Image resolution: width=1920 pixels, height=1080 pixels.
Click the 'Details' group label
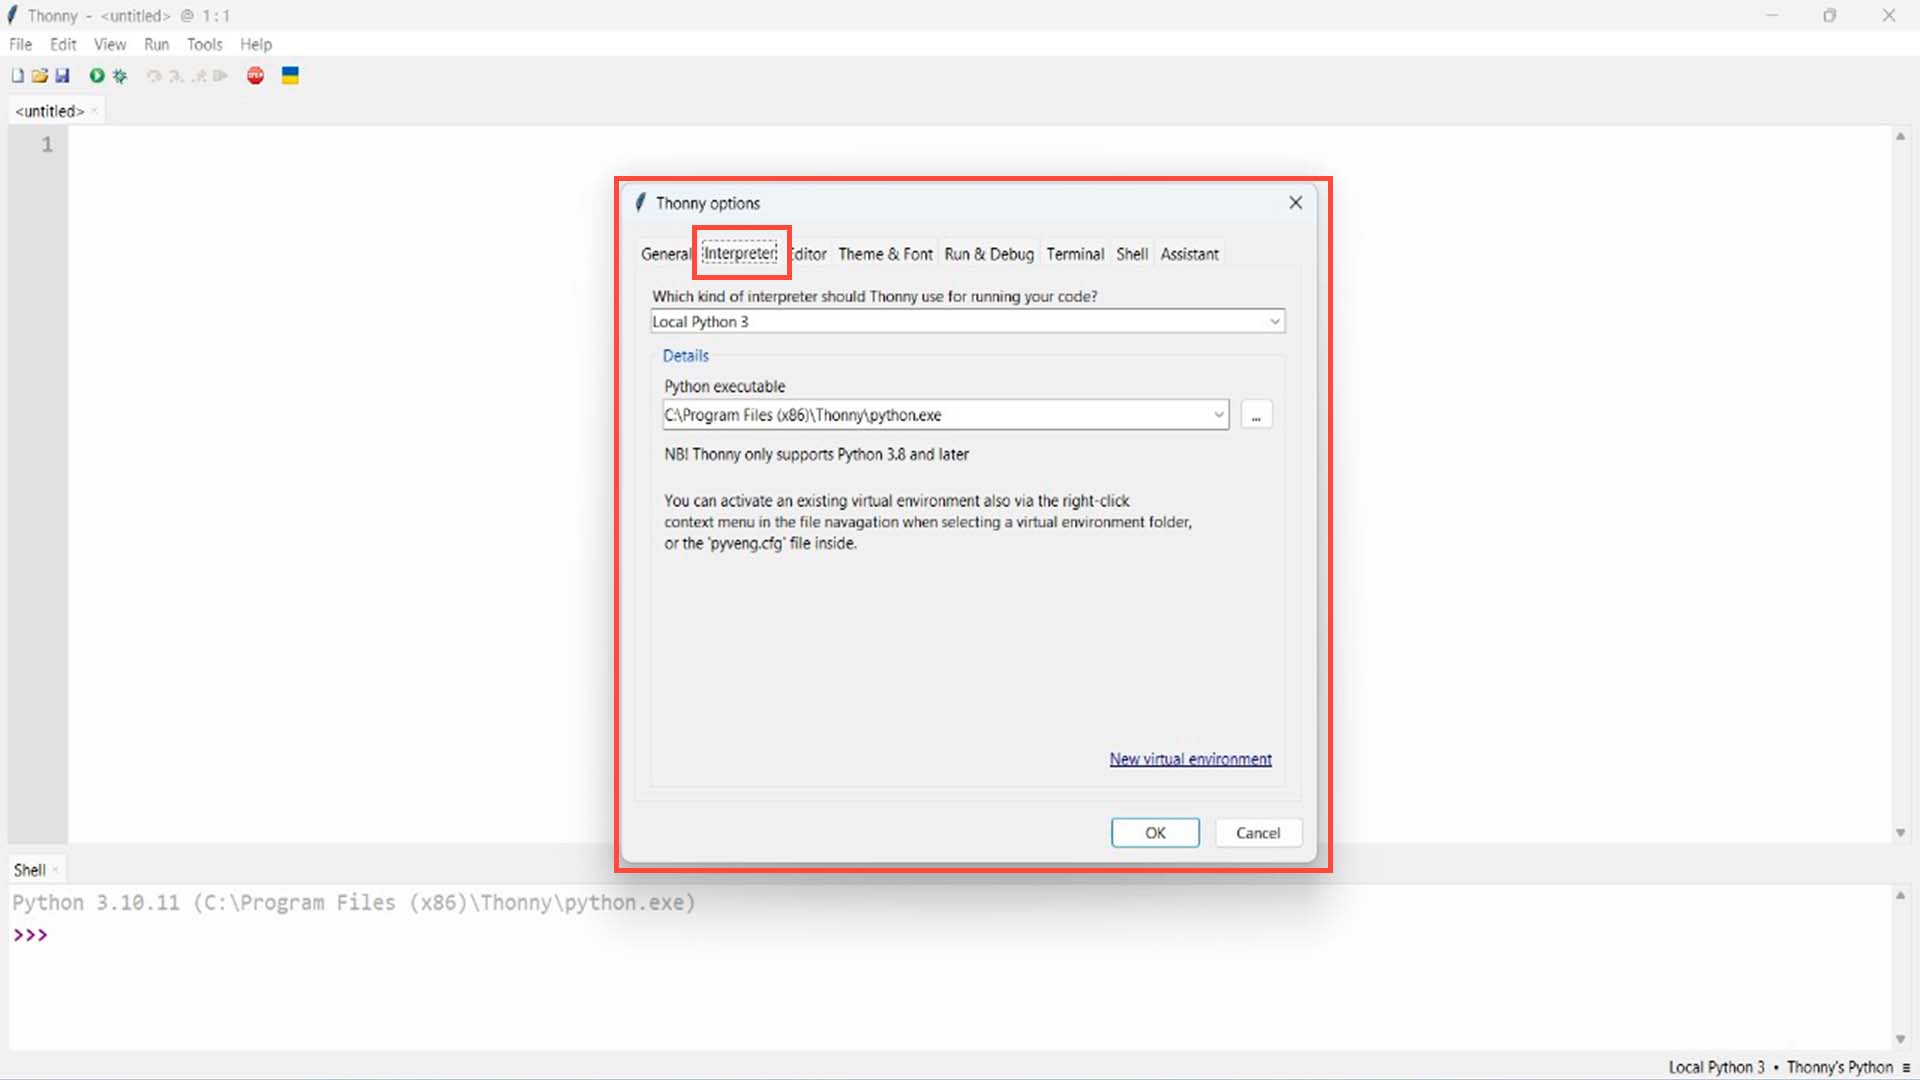(x=686, y=356)
